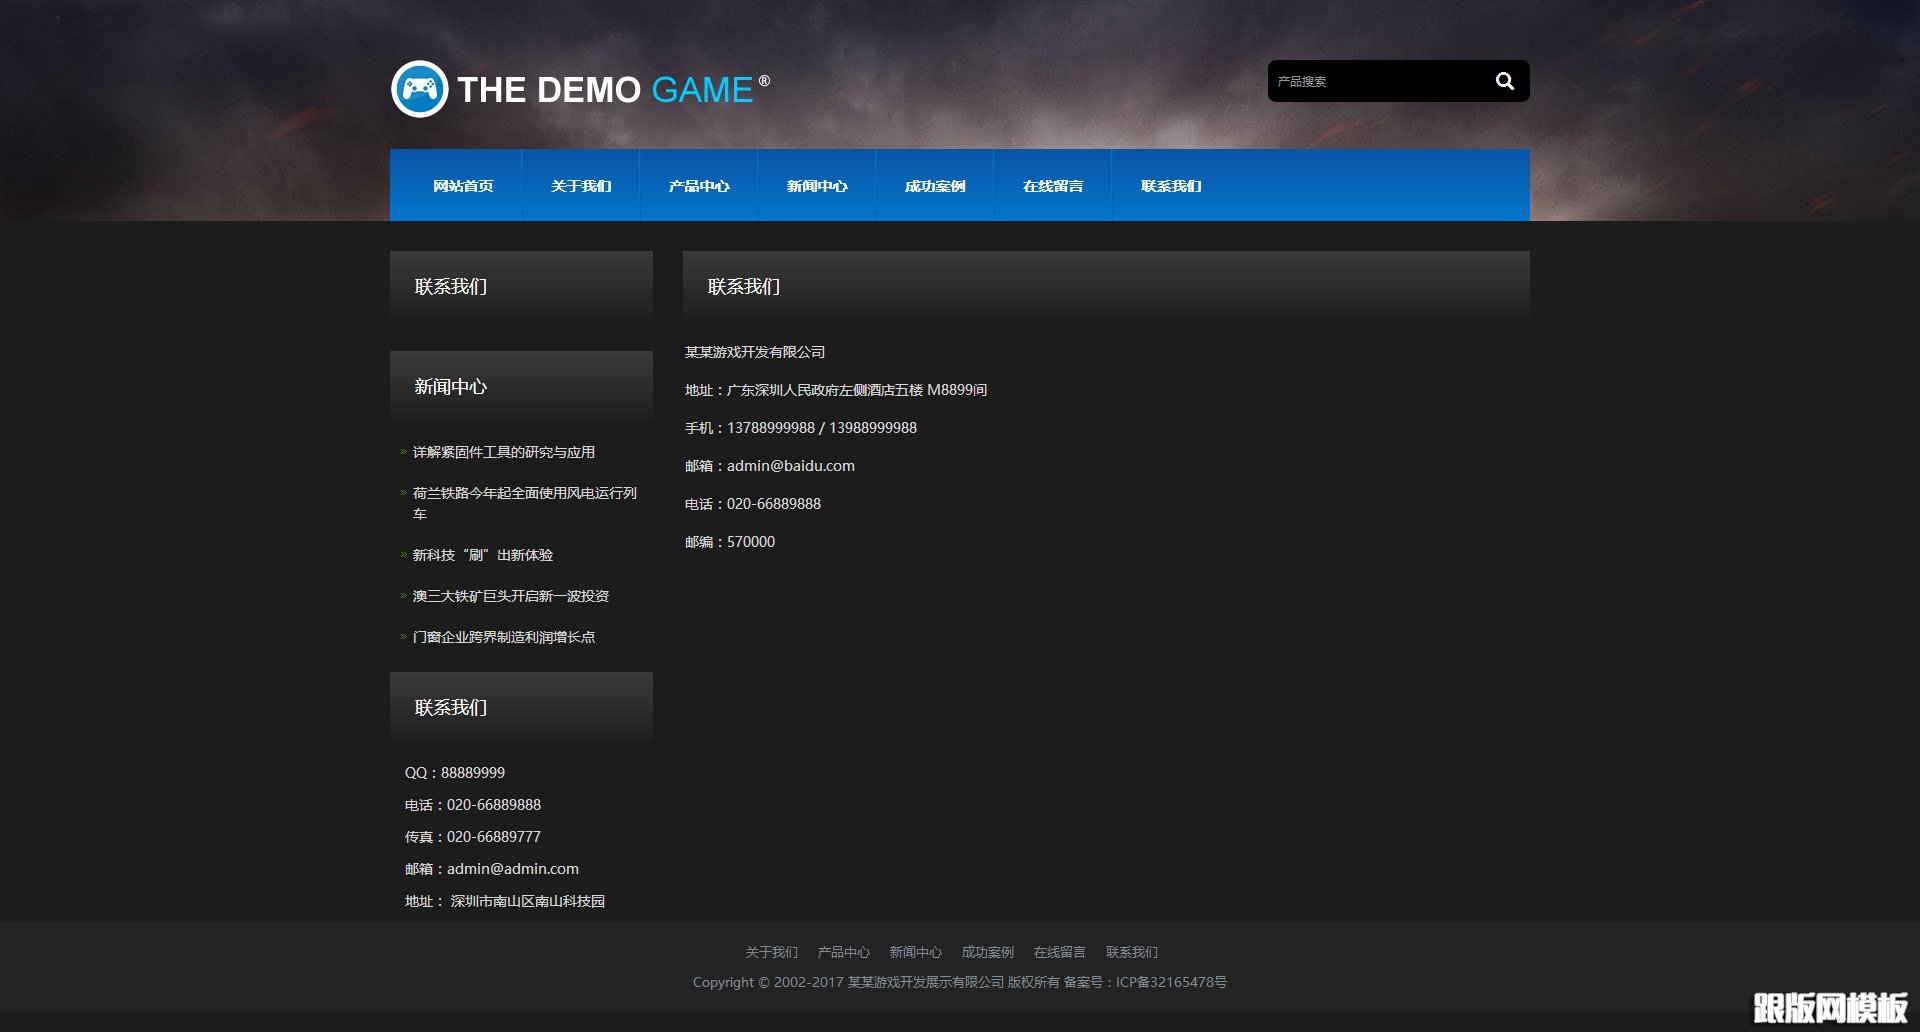Open footer link 在线留言
Image resolution: width=1920 pixels, height=1032 pixels.
1059,952
